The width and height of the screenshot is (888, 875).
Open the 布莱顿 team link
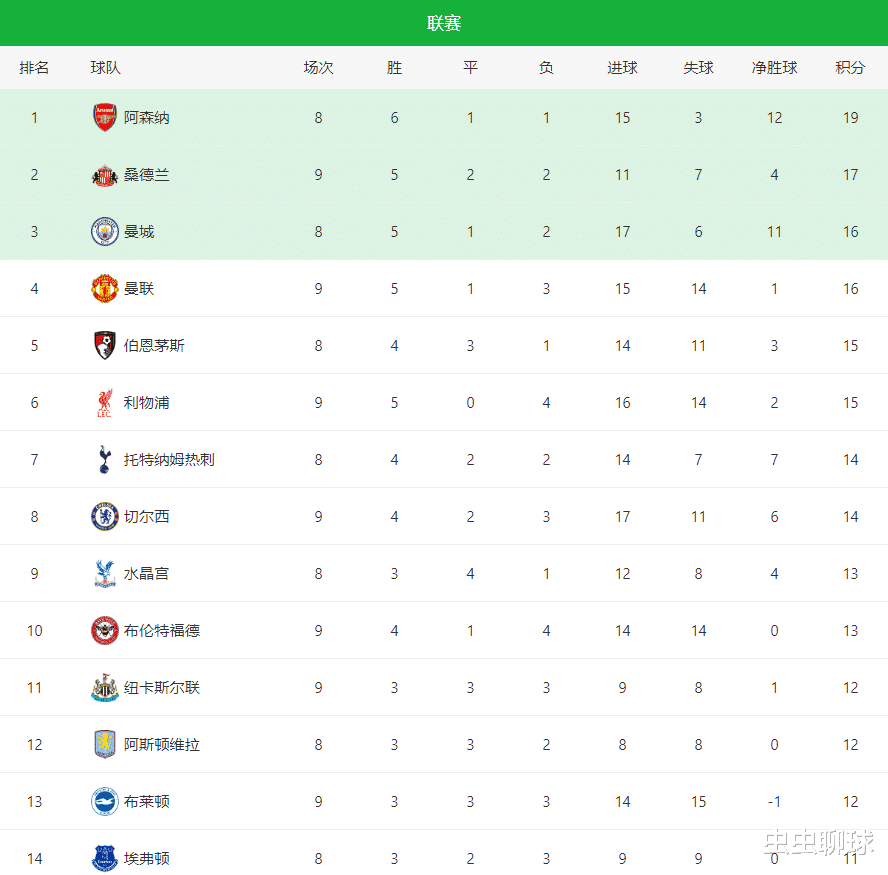coord(147,802)
